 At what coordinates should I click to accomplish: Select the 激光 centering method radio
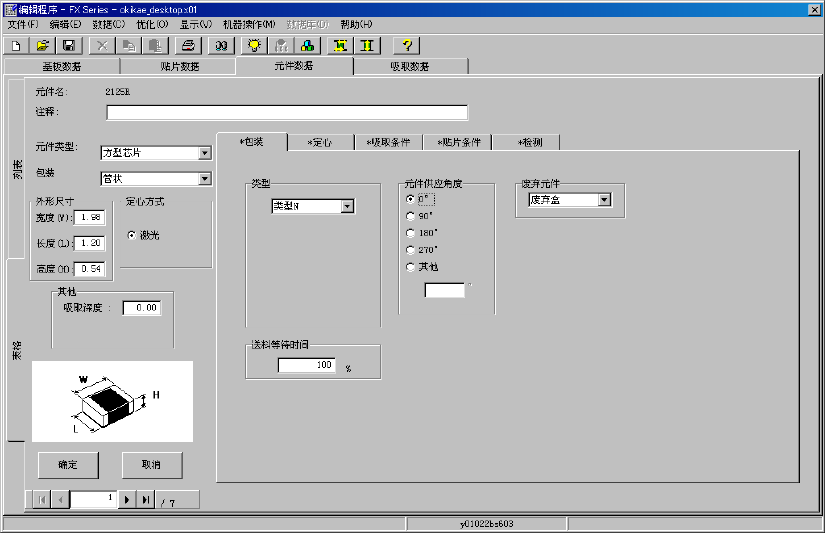point(132,235)
